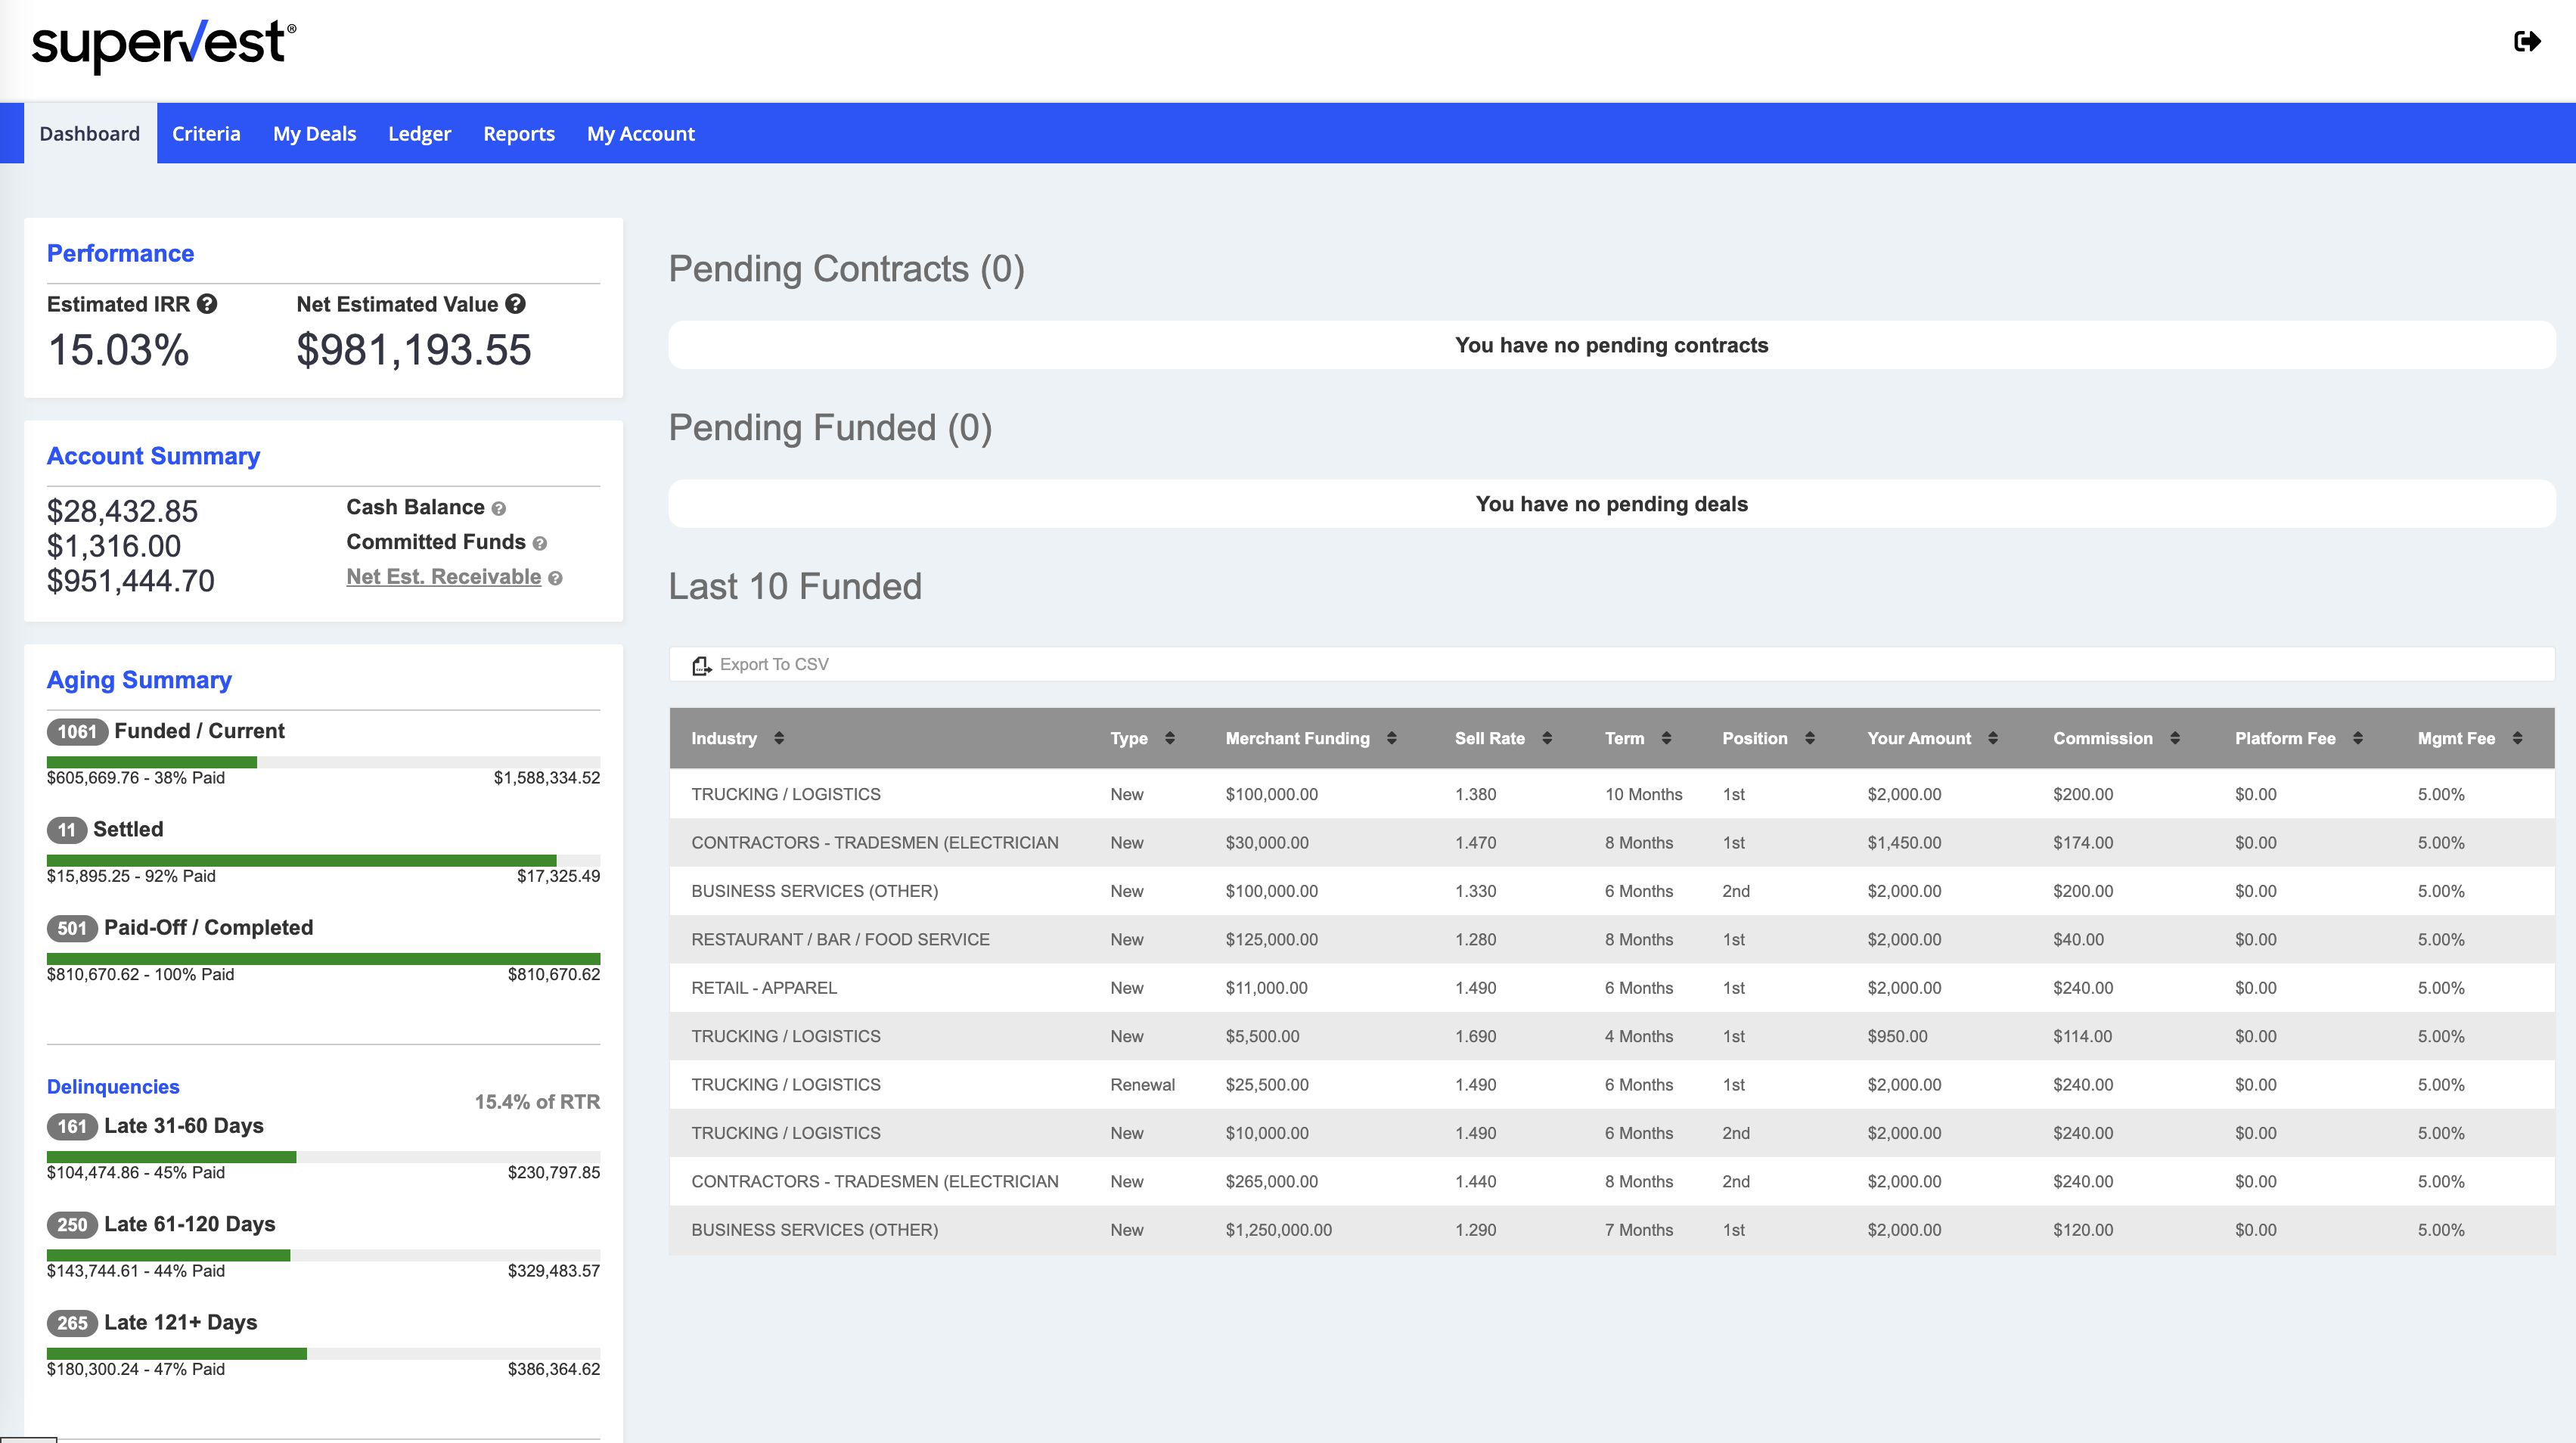2576x1443 pixels.
Task: Open the Net Est. Receivable link
Action: (443, 577)
